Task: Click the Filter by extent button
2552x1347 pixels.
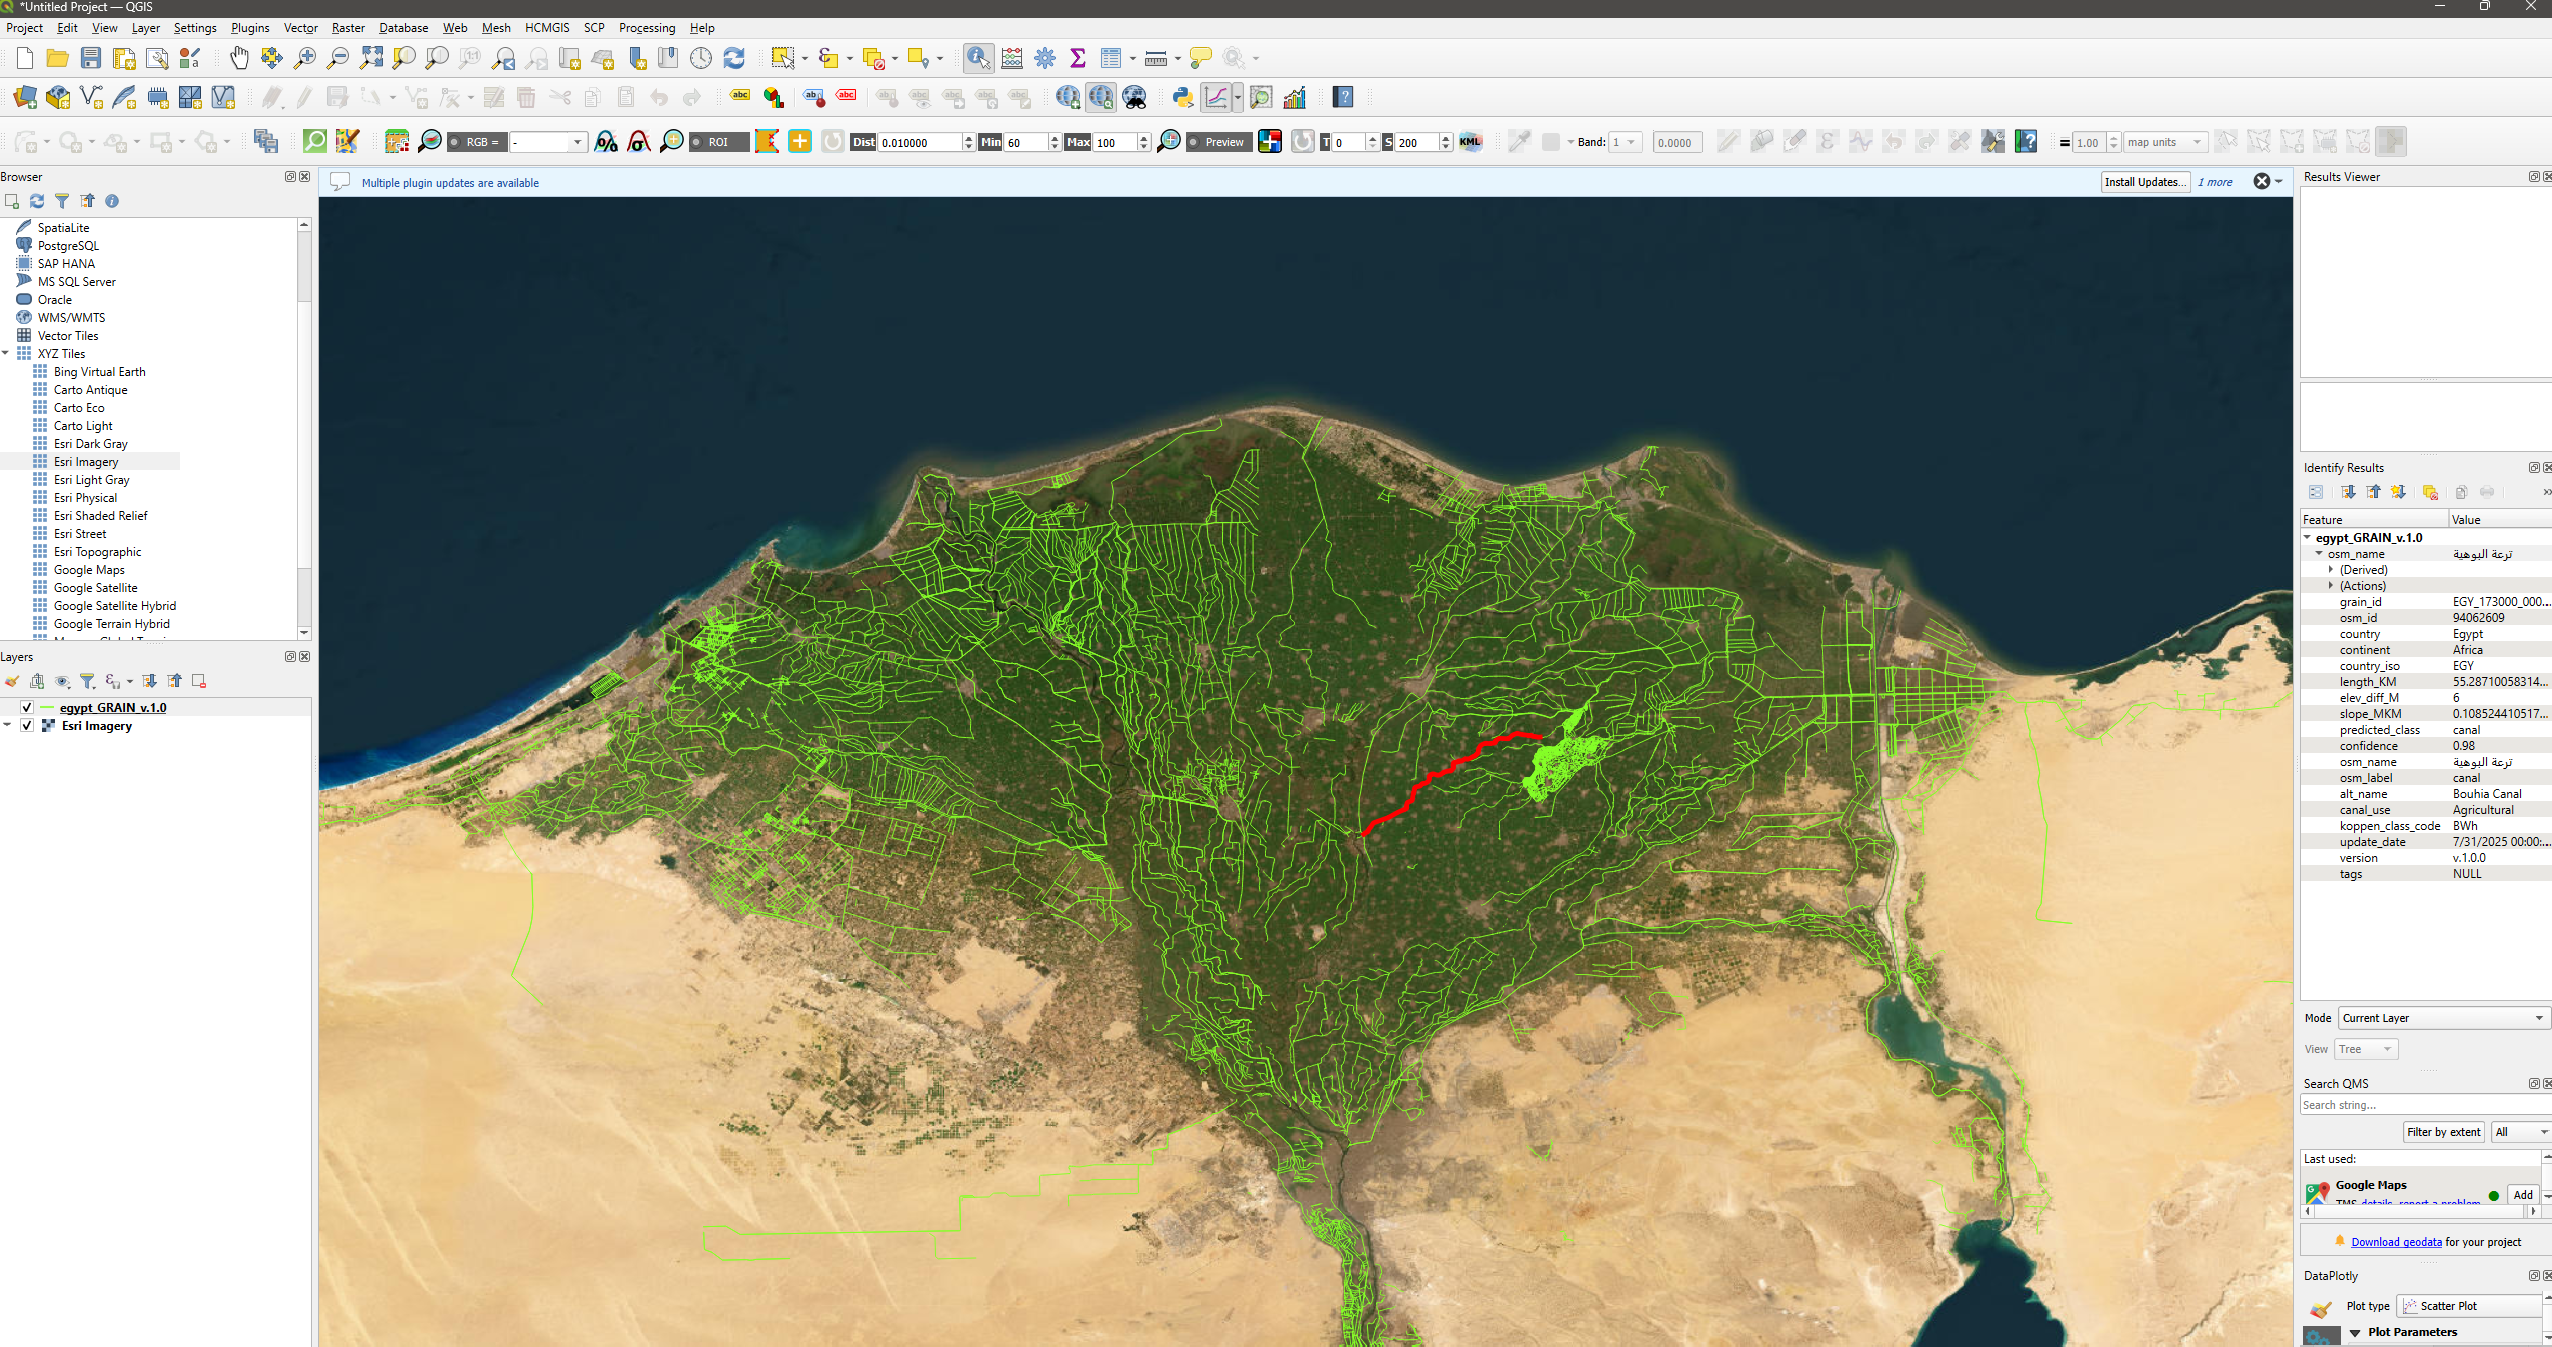Action: click(x=2443, y=1132)
